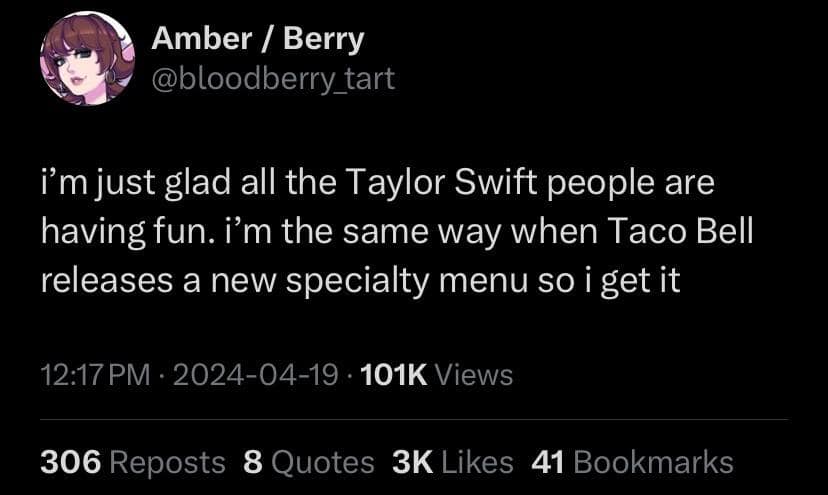
Task: Click the number 306 in the stats row
Action: coord(71,461)
